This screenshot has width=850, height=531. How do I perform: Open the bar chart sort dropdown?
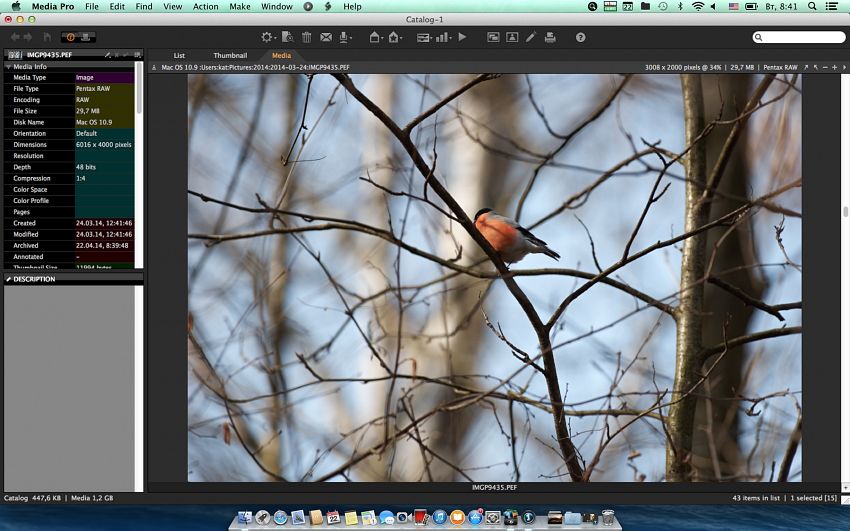coord(443,37)
